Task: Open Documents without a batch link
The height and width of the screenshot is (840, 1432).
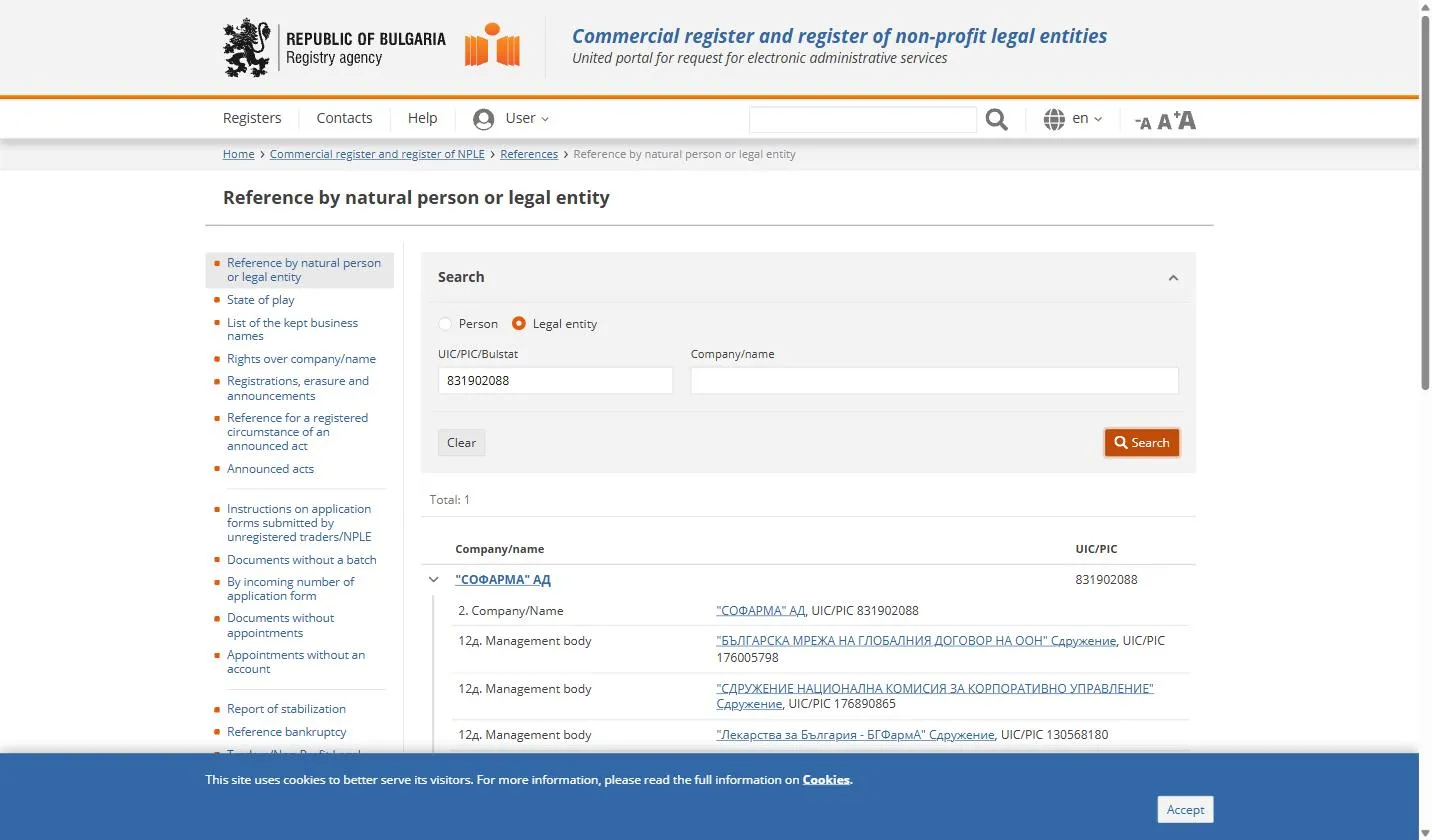Action: (301, 560)
